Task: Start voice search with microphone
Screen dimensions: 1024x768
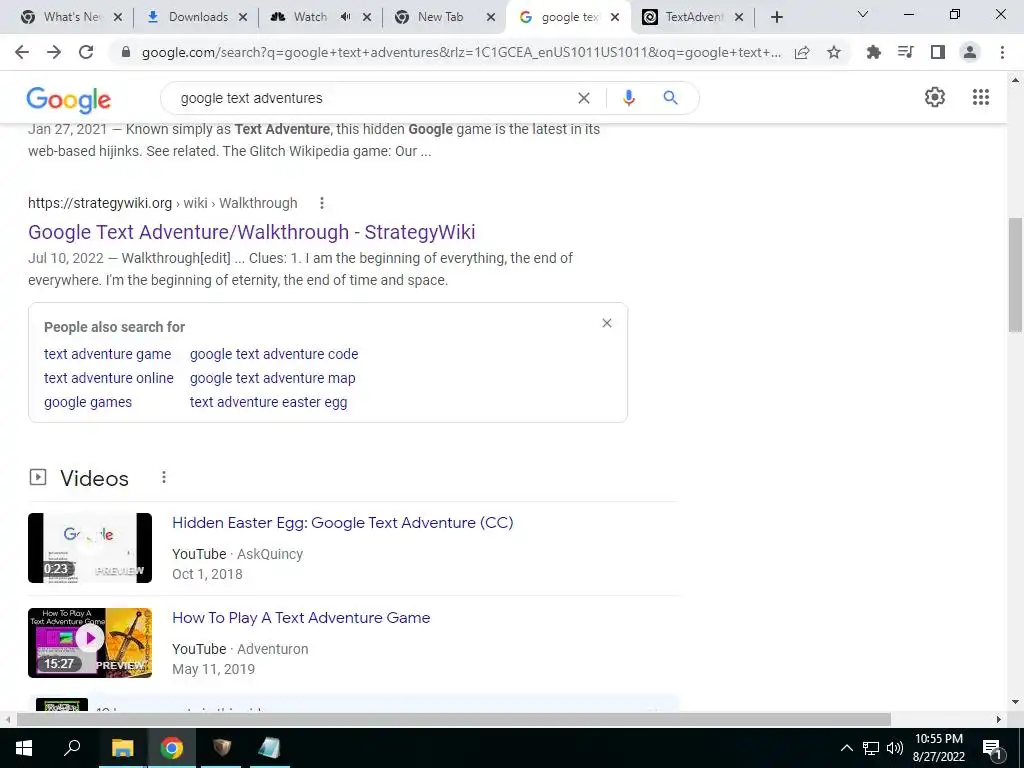Action: pyautogui.click(x=628, y=98)
